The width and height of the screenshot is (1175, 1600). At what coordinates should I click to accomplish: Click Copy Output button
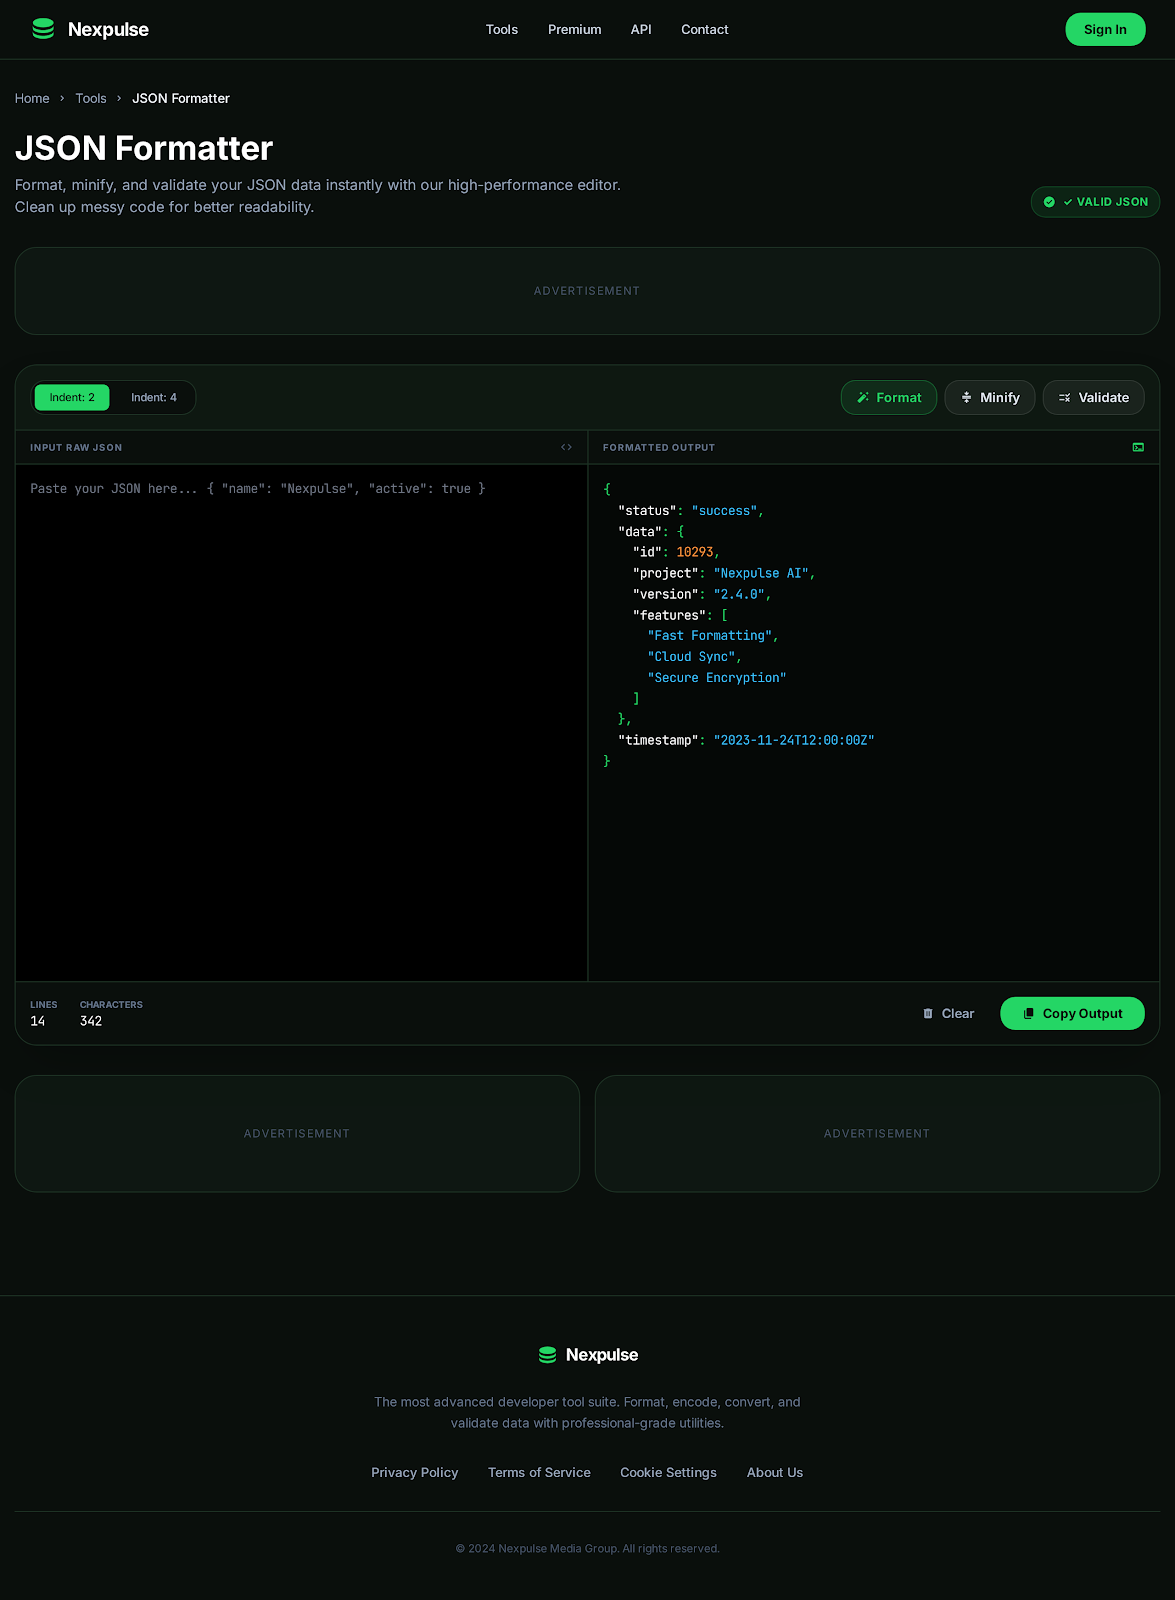click(1072, 1013)
